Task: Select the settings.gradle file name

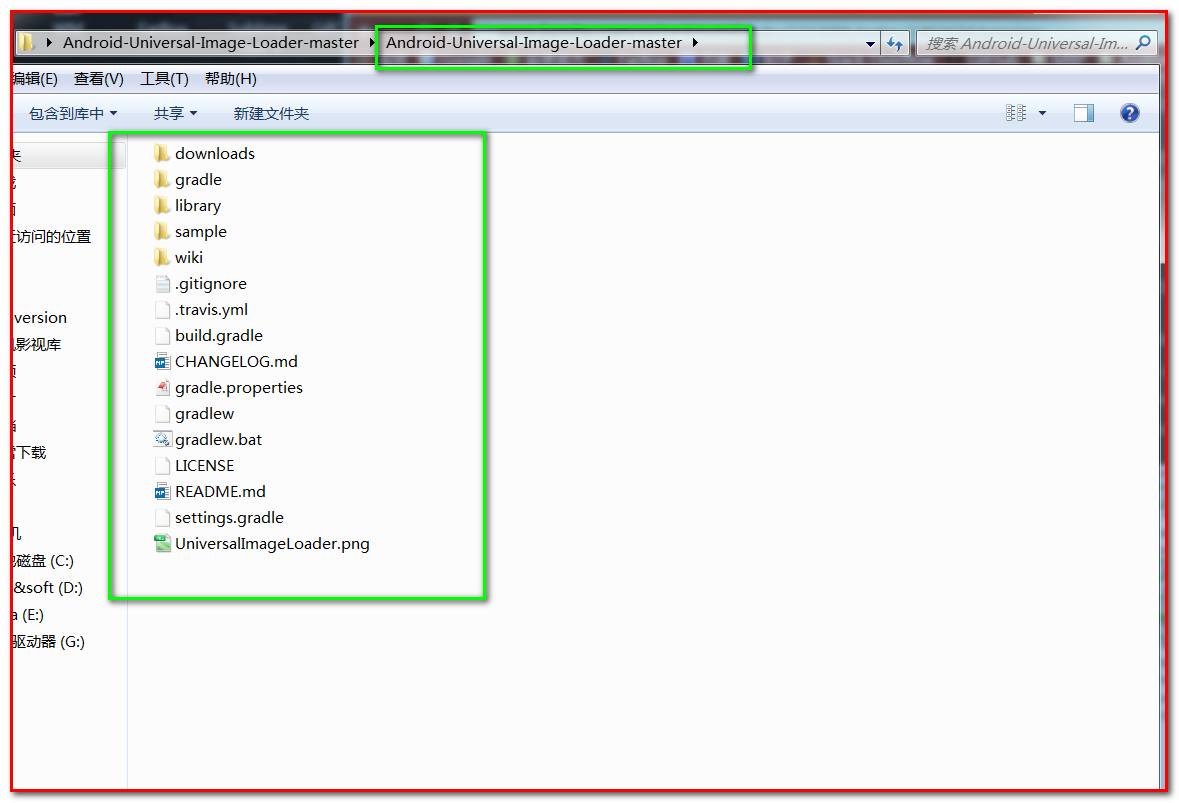Action: click(229, 518)
